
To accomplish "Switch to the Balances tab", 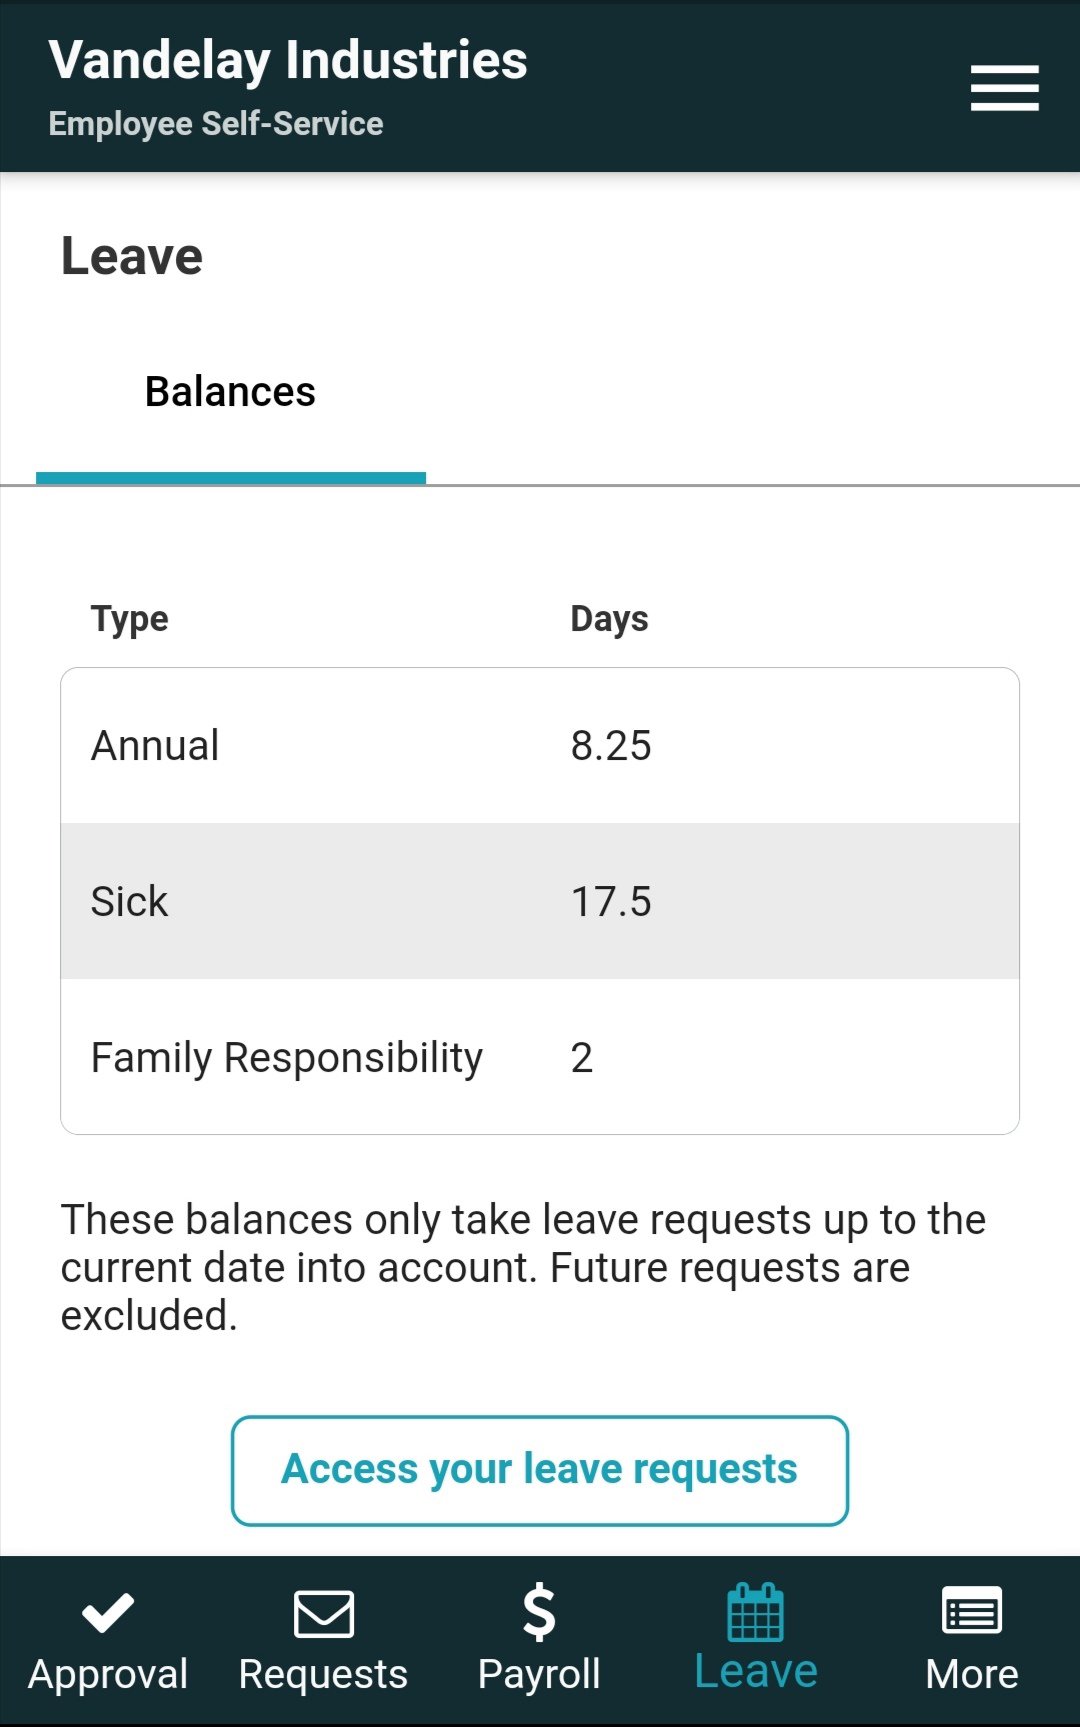I will [229, 392].
